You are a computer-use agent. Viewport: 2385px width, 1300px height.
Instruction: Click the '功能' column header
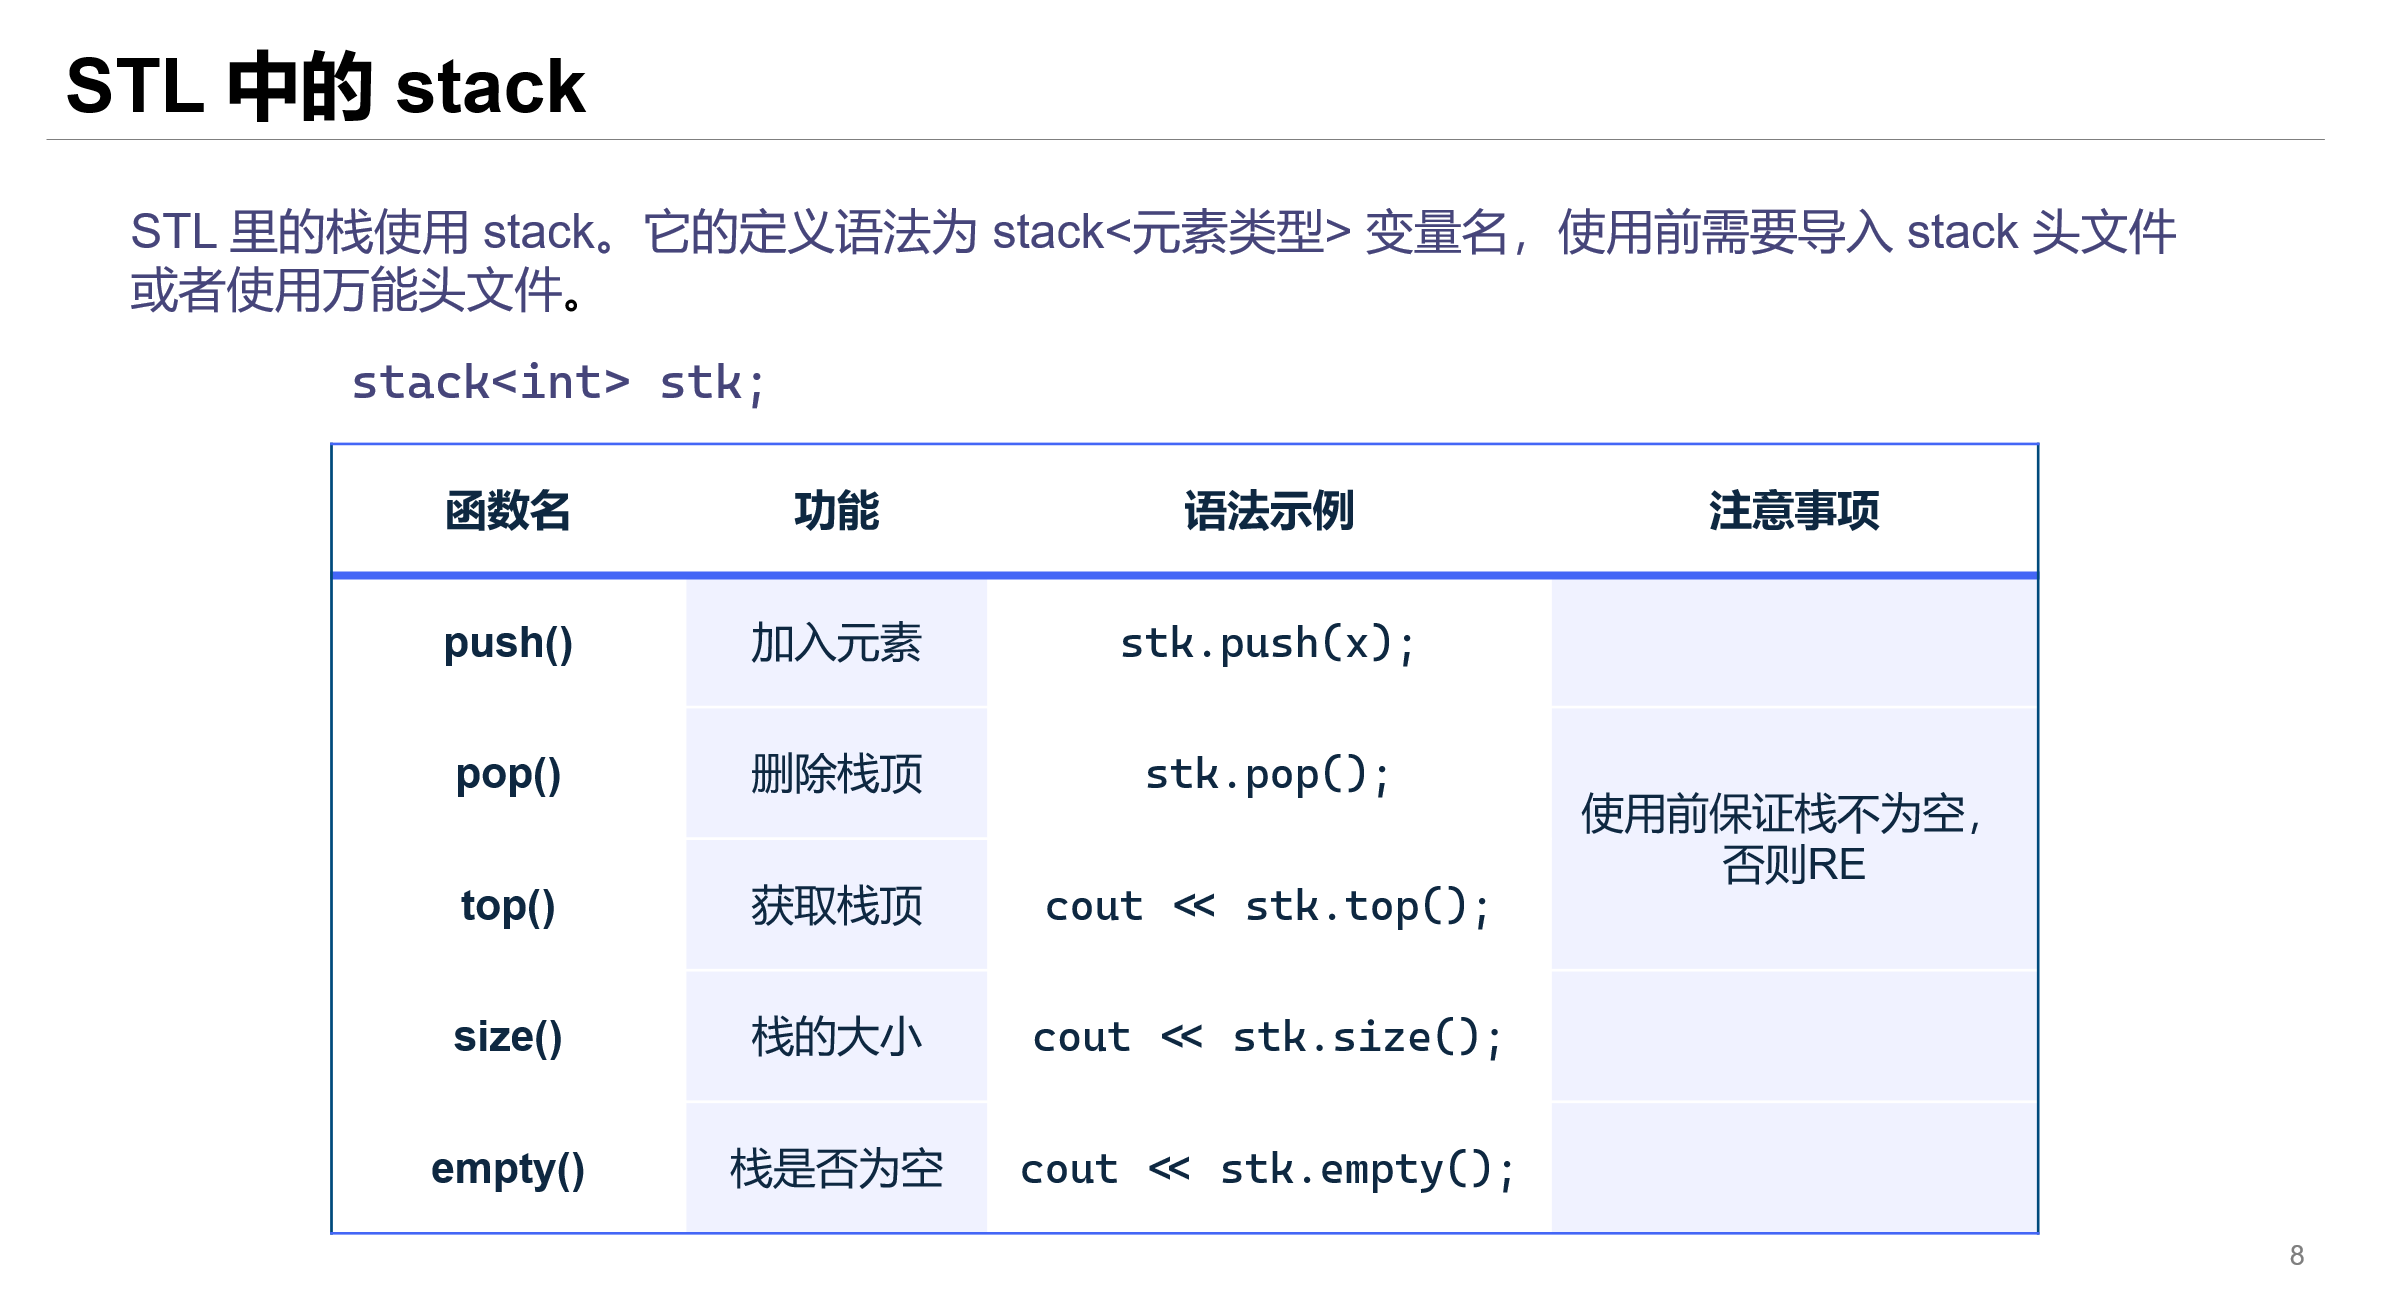(836, 511)
